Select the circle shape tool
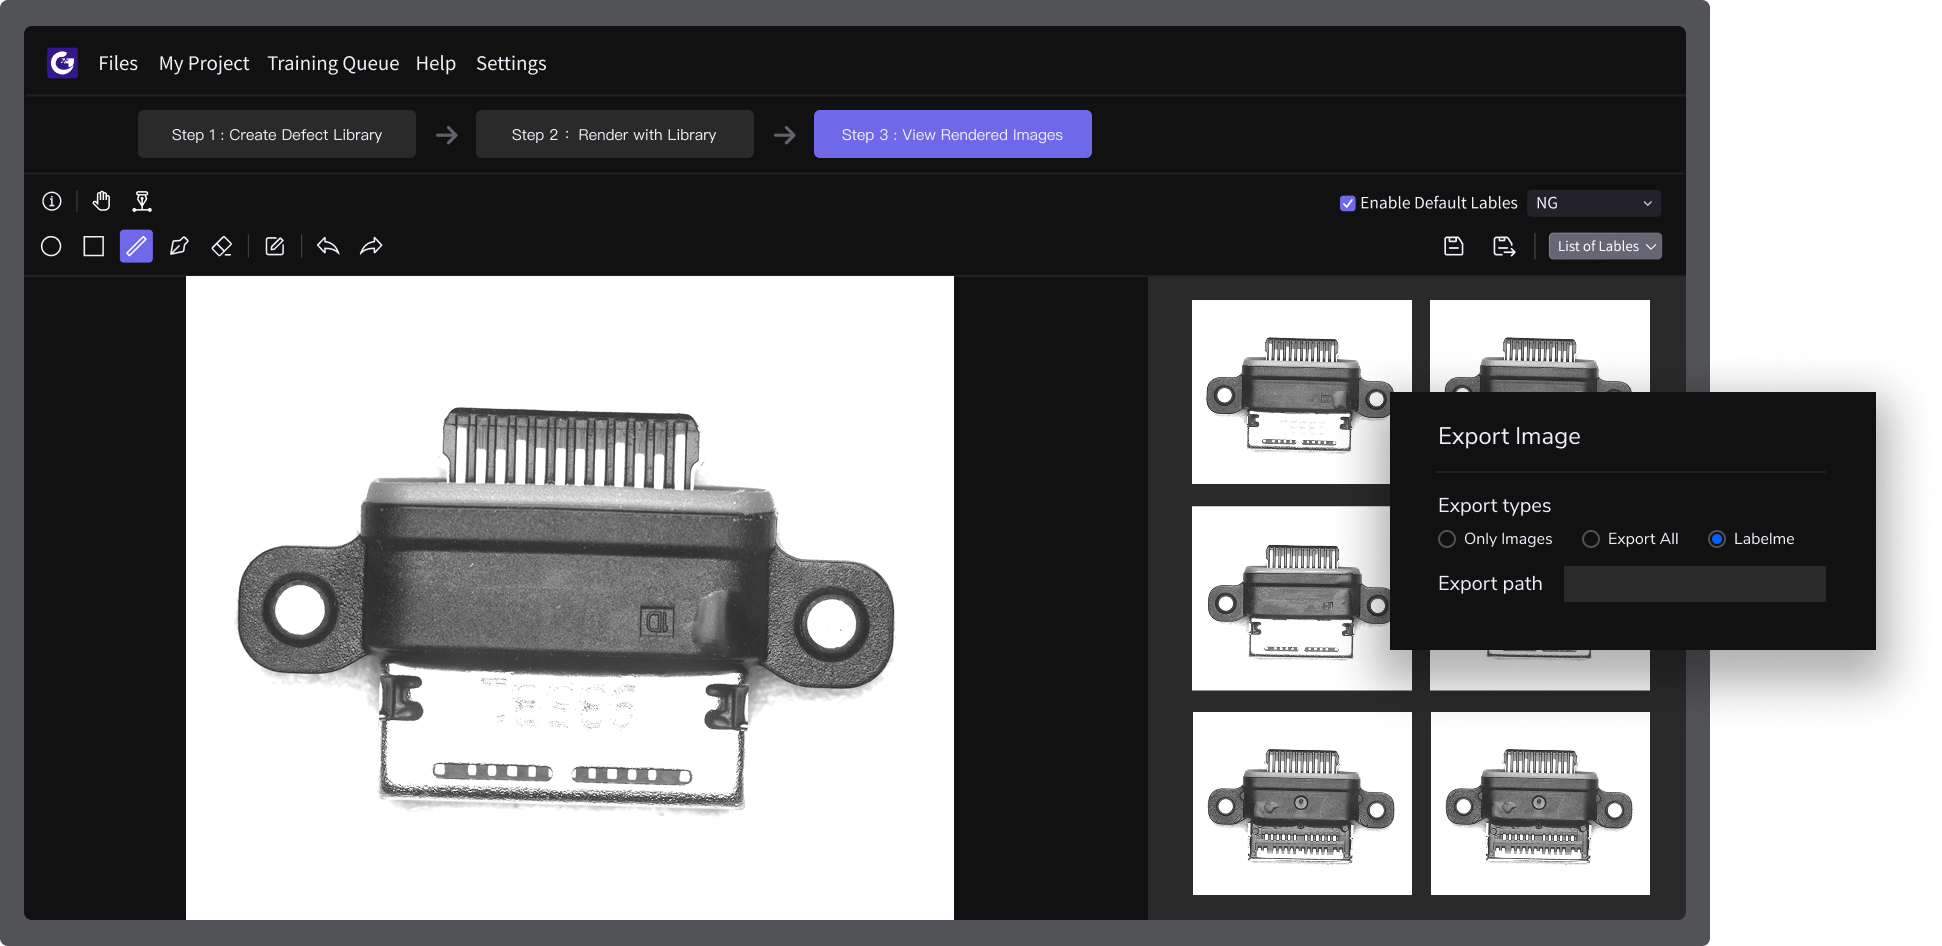 pos(51,246)
